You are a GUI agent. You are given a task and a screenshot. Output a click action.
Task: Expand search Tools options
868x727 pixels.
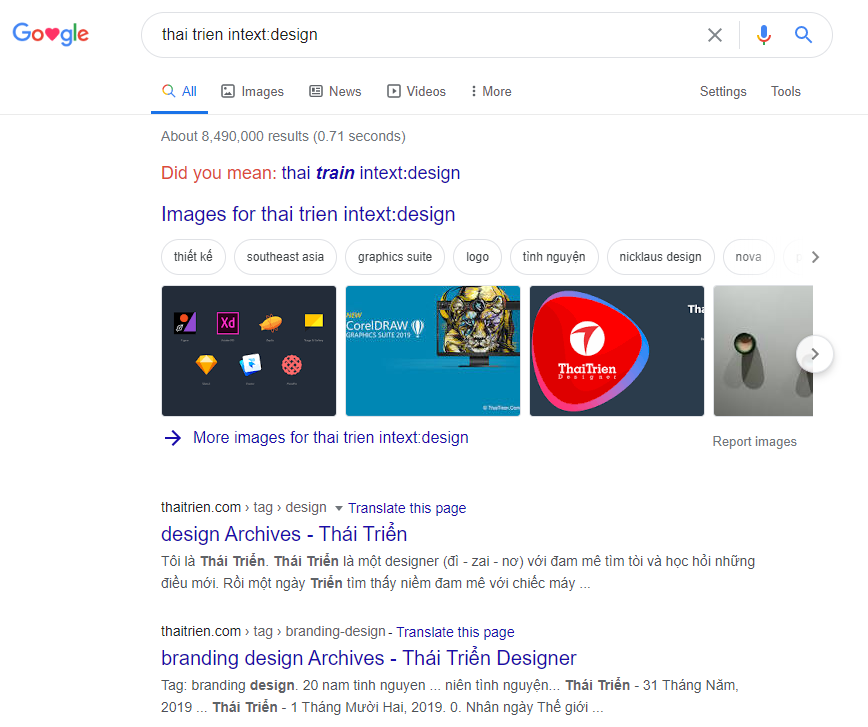[x=786, y=91]
